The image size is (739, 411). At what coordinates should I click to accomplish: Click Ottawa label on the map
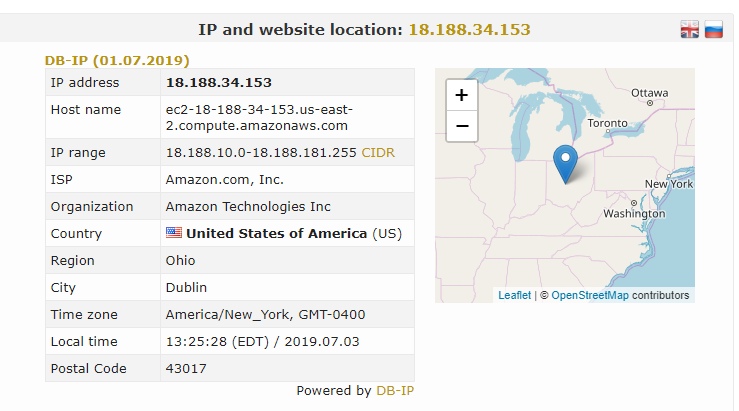coord(649,93)
